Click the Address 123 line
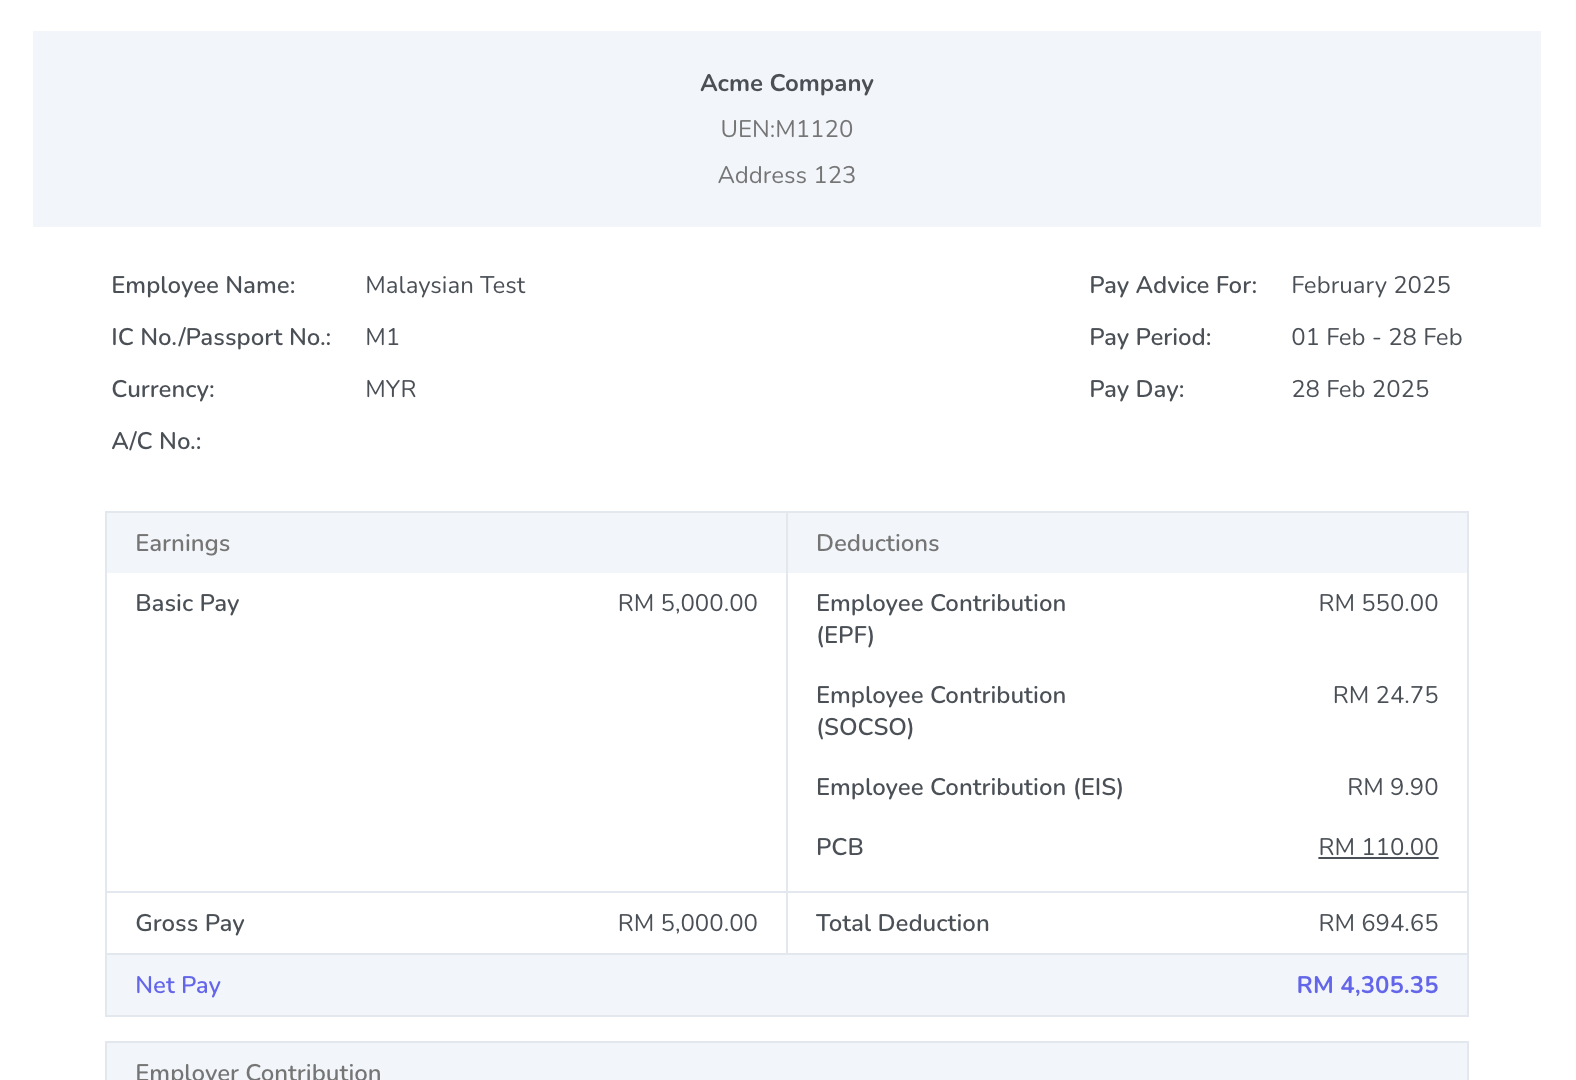The image size is (1576, 1080). pyautogui.click(x=787, y=175)
